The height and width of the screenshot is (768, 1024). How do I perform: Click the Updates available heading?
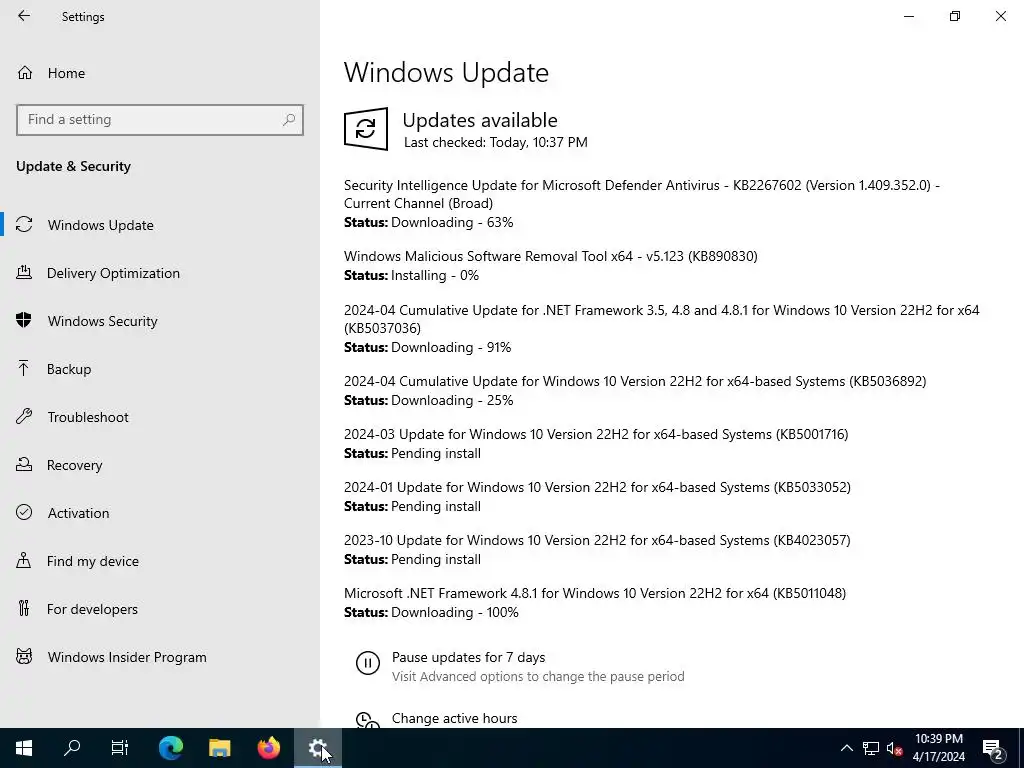[x=480, y=120]
